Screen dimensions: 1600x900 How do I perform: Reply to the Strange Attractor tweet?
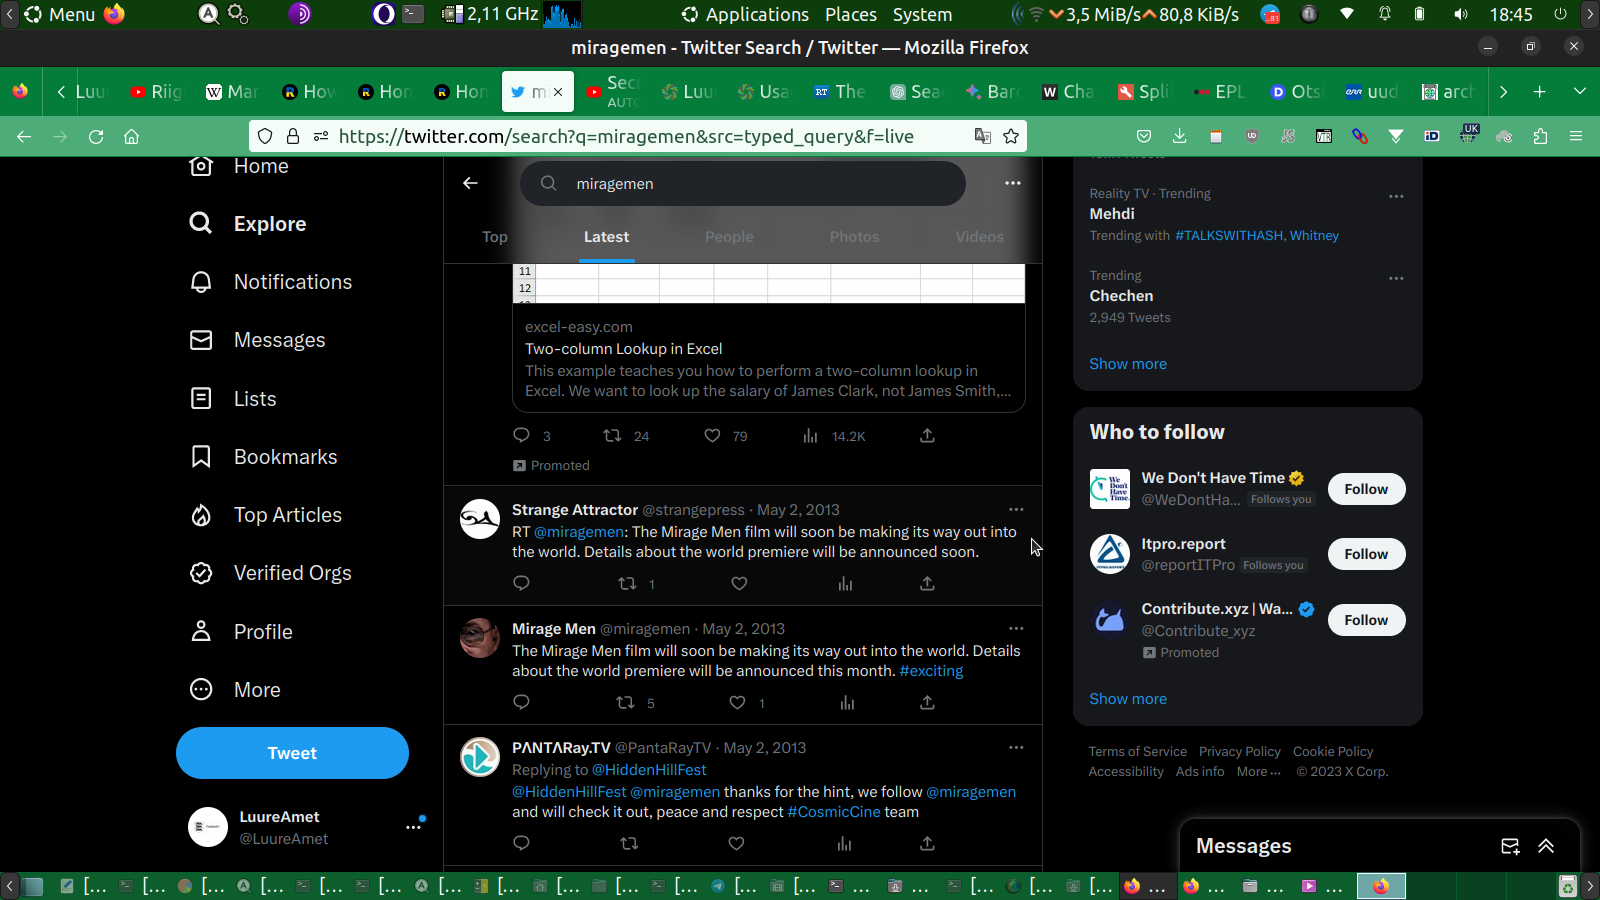point(521,584)
